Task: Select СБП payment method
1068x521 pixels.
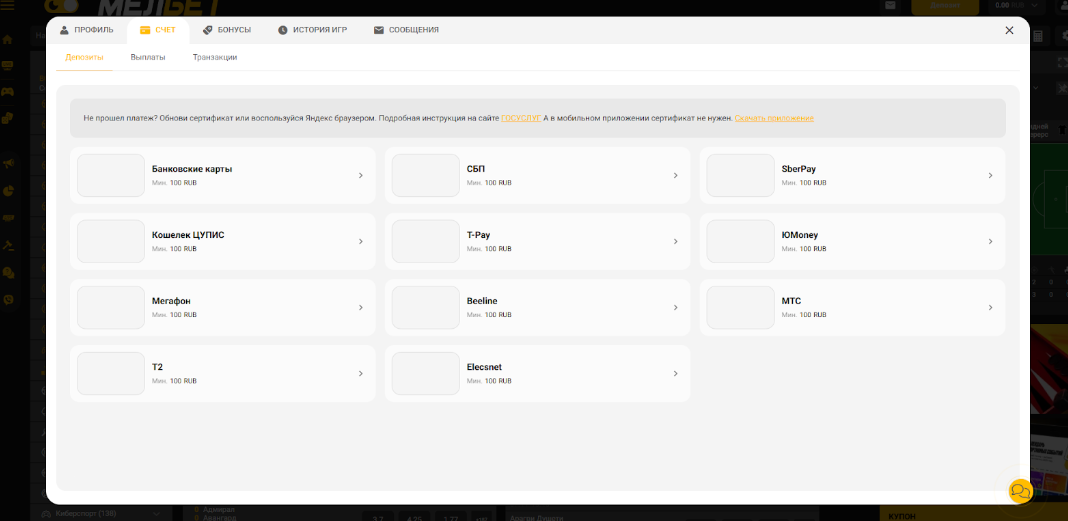Action: click(x=537, y=176)
